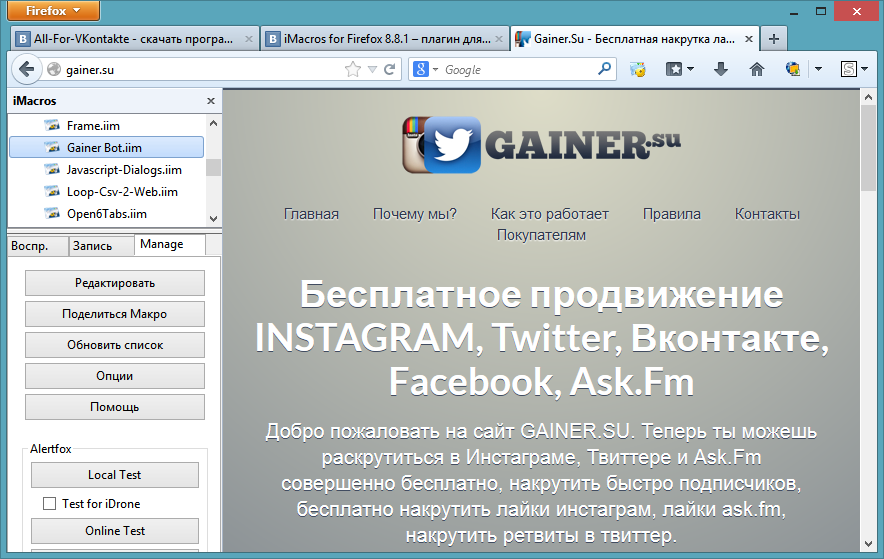Click the Gainer Bot.iim macro file icon

(x=52, y=147)
